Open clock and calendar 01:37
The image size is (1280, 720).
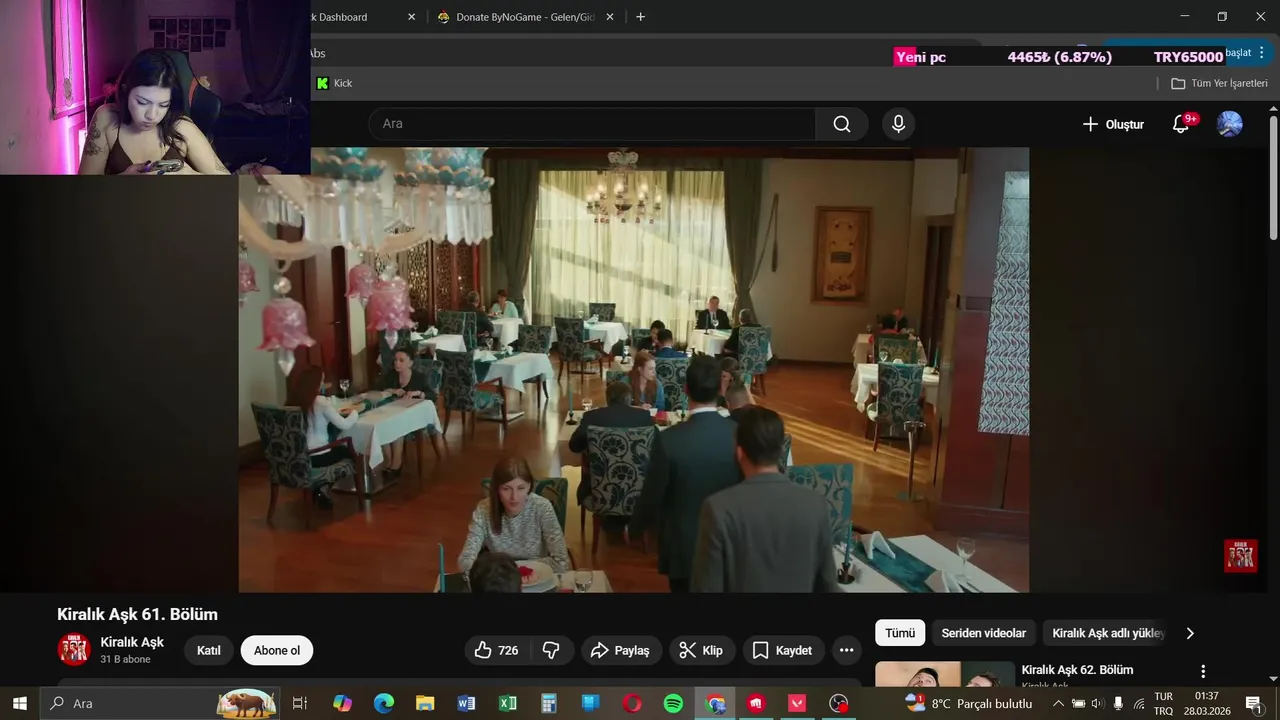(1207, 704)
